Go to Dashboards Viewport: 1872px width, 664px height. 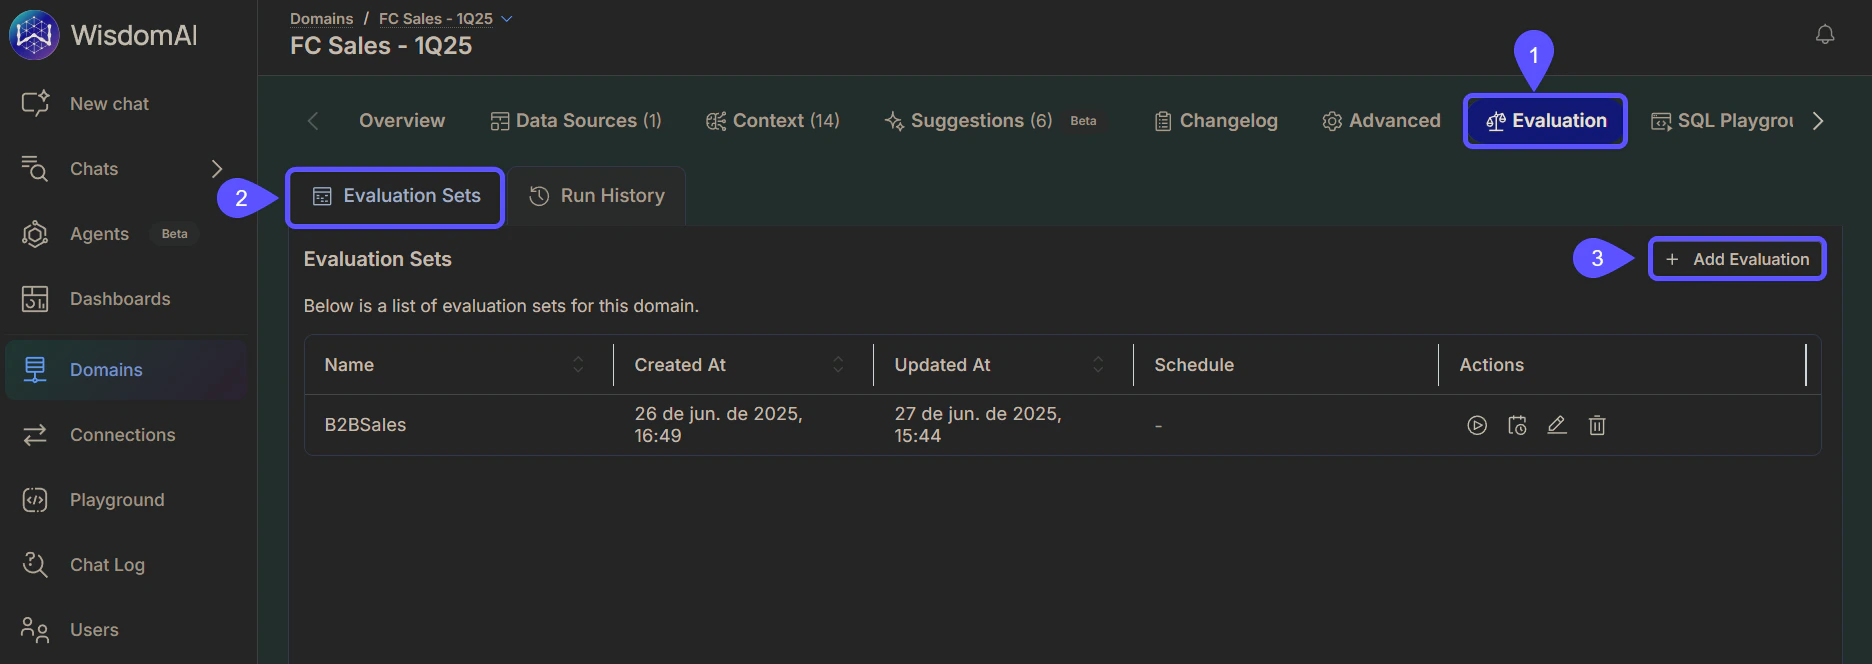point(120,299)
